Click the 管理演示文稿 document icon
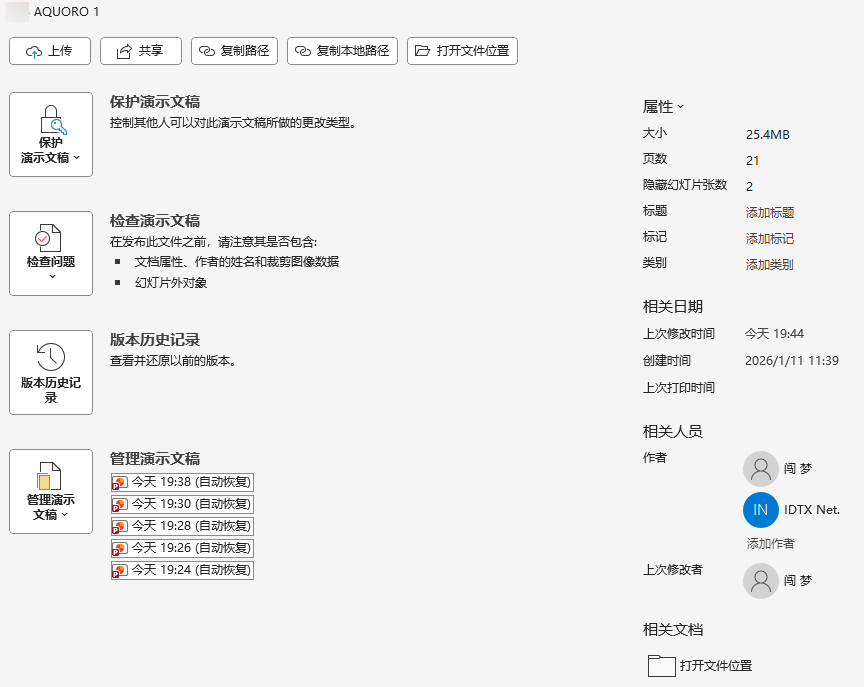Viewport: 864px width, 687px height. click(50, 475)
